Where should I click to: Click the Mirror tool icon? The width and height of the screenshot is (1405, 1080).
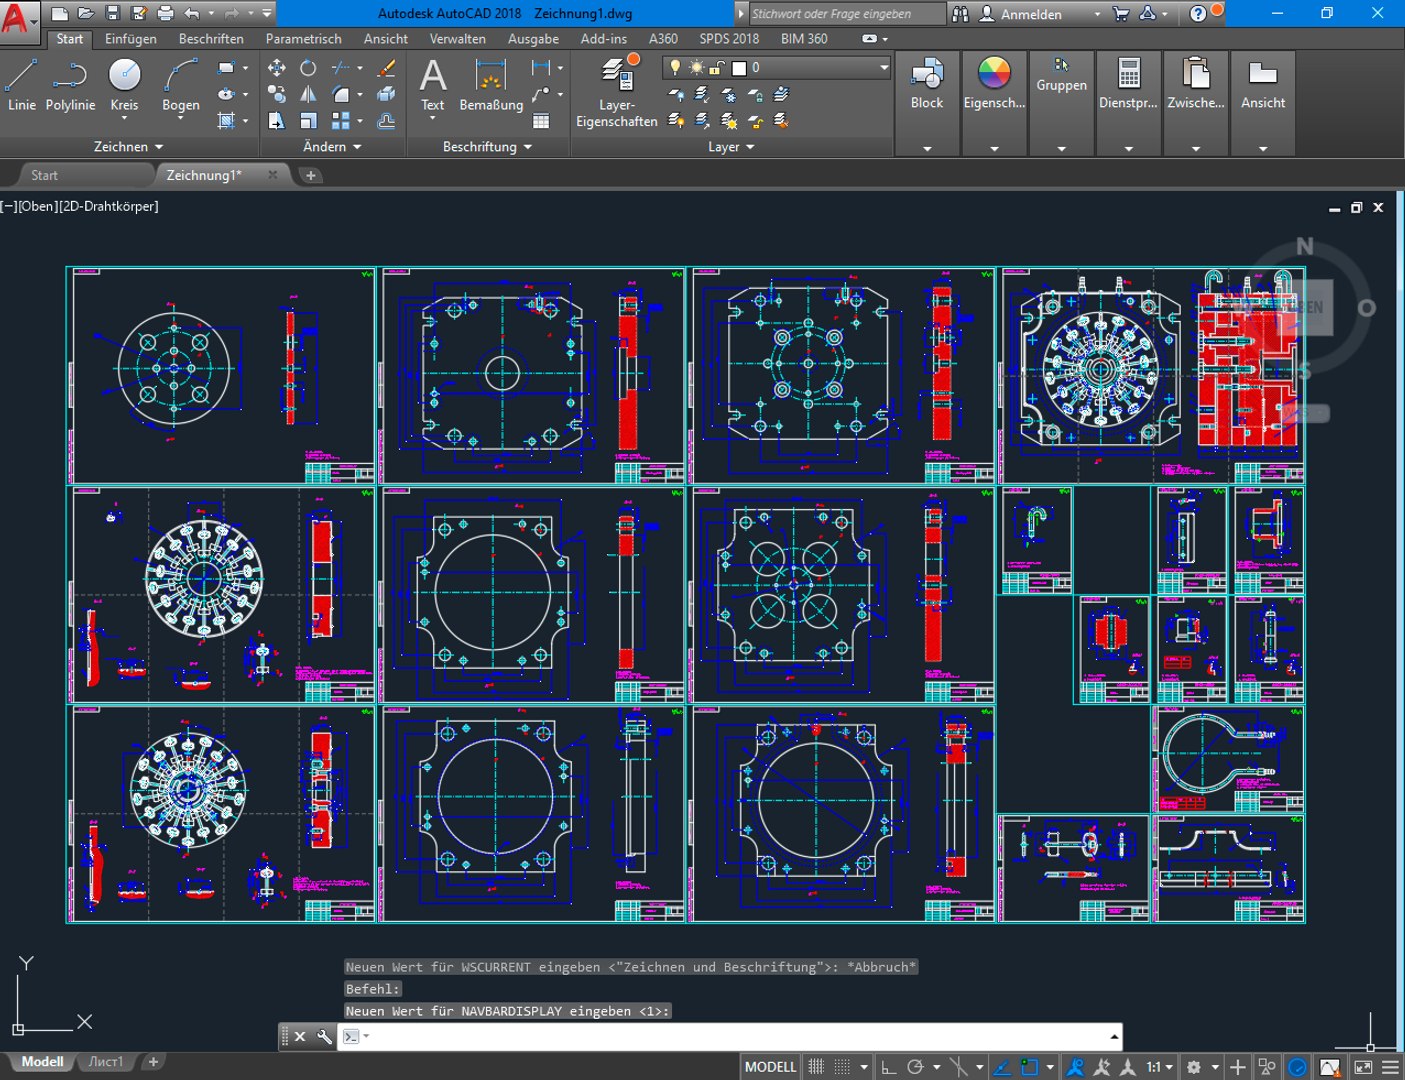tap(308, 94)
